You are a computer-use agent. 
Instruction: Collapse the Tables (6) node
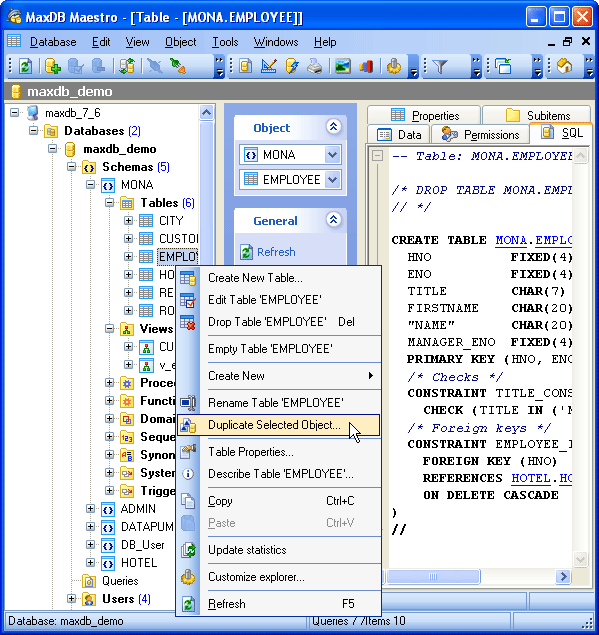(x=109, y=202)
